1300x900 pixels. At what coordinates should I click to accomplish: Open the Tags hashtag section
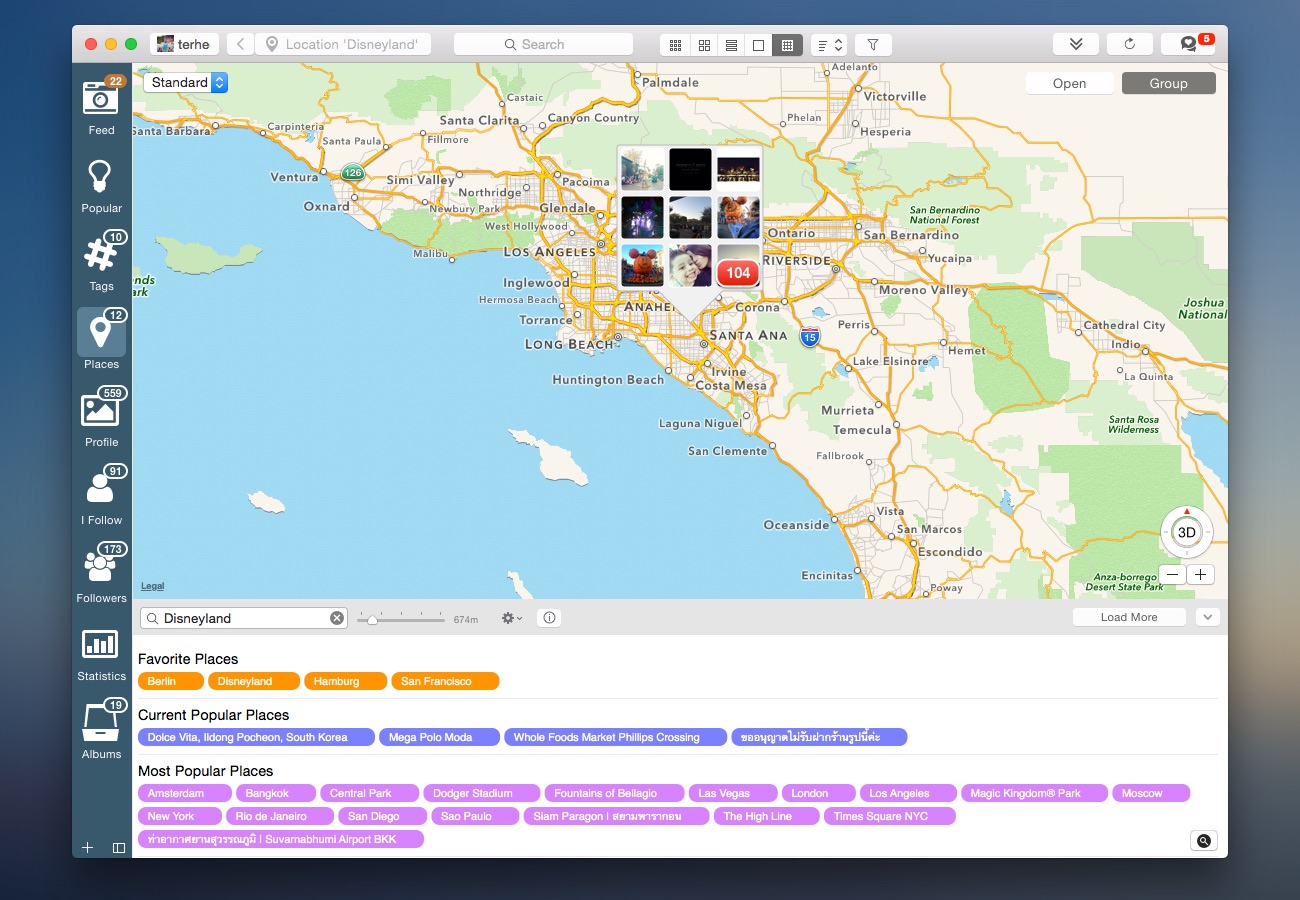[x=101, y=263]
